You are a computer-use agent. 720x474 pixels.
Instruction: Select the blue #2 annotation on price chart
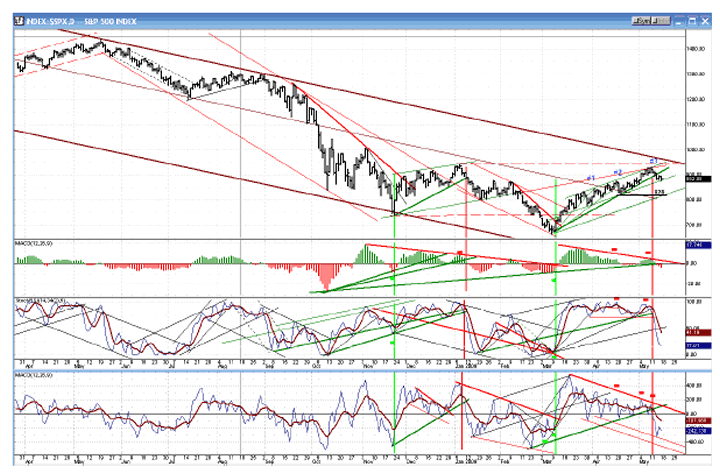click(x=617, y=173)
